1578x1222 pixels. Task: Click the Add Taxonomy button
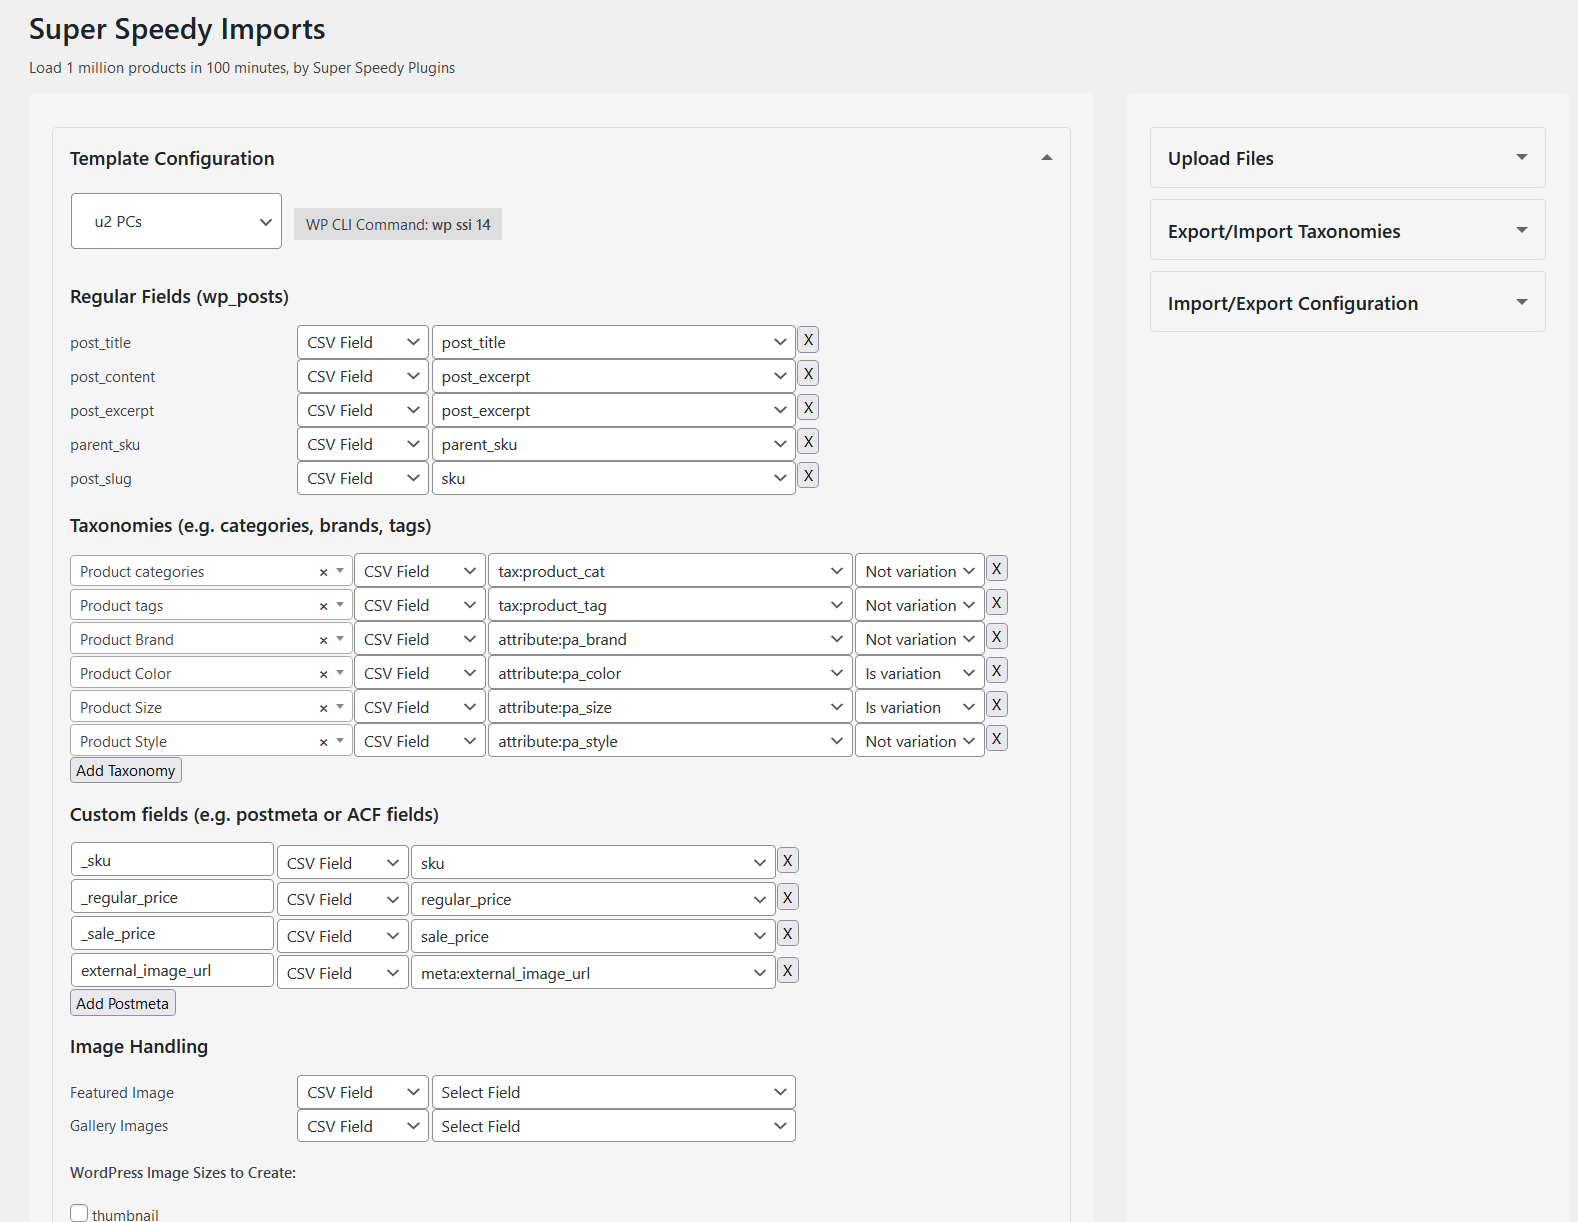point(126,770)
